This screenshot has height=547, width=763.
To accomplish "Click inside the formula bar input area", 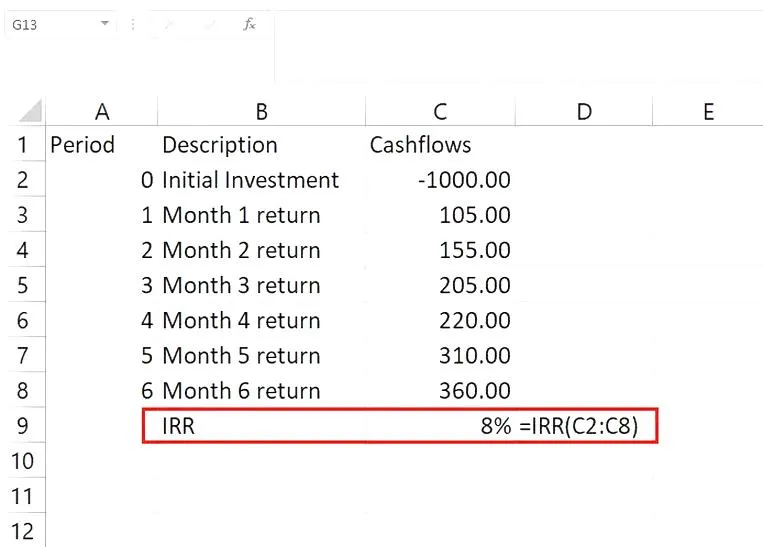I will coord(500,24).
